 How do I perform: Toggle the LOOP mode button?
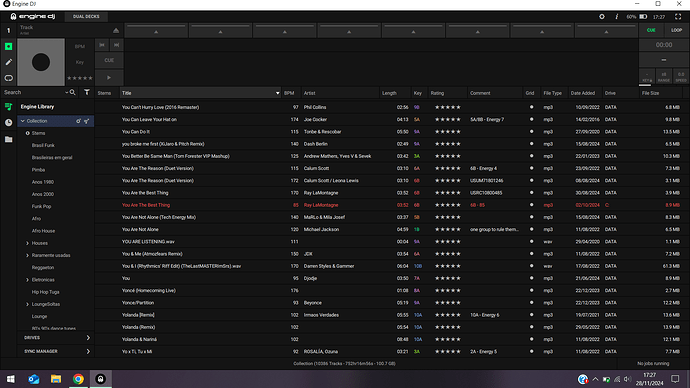pos(676,30)
